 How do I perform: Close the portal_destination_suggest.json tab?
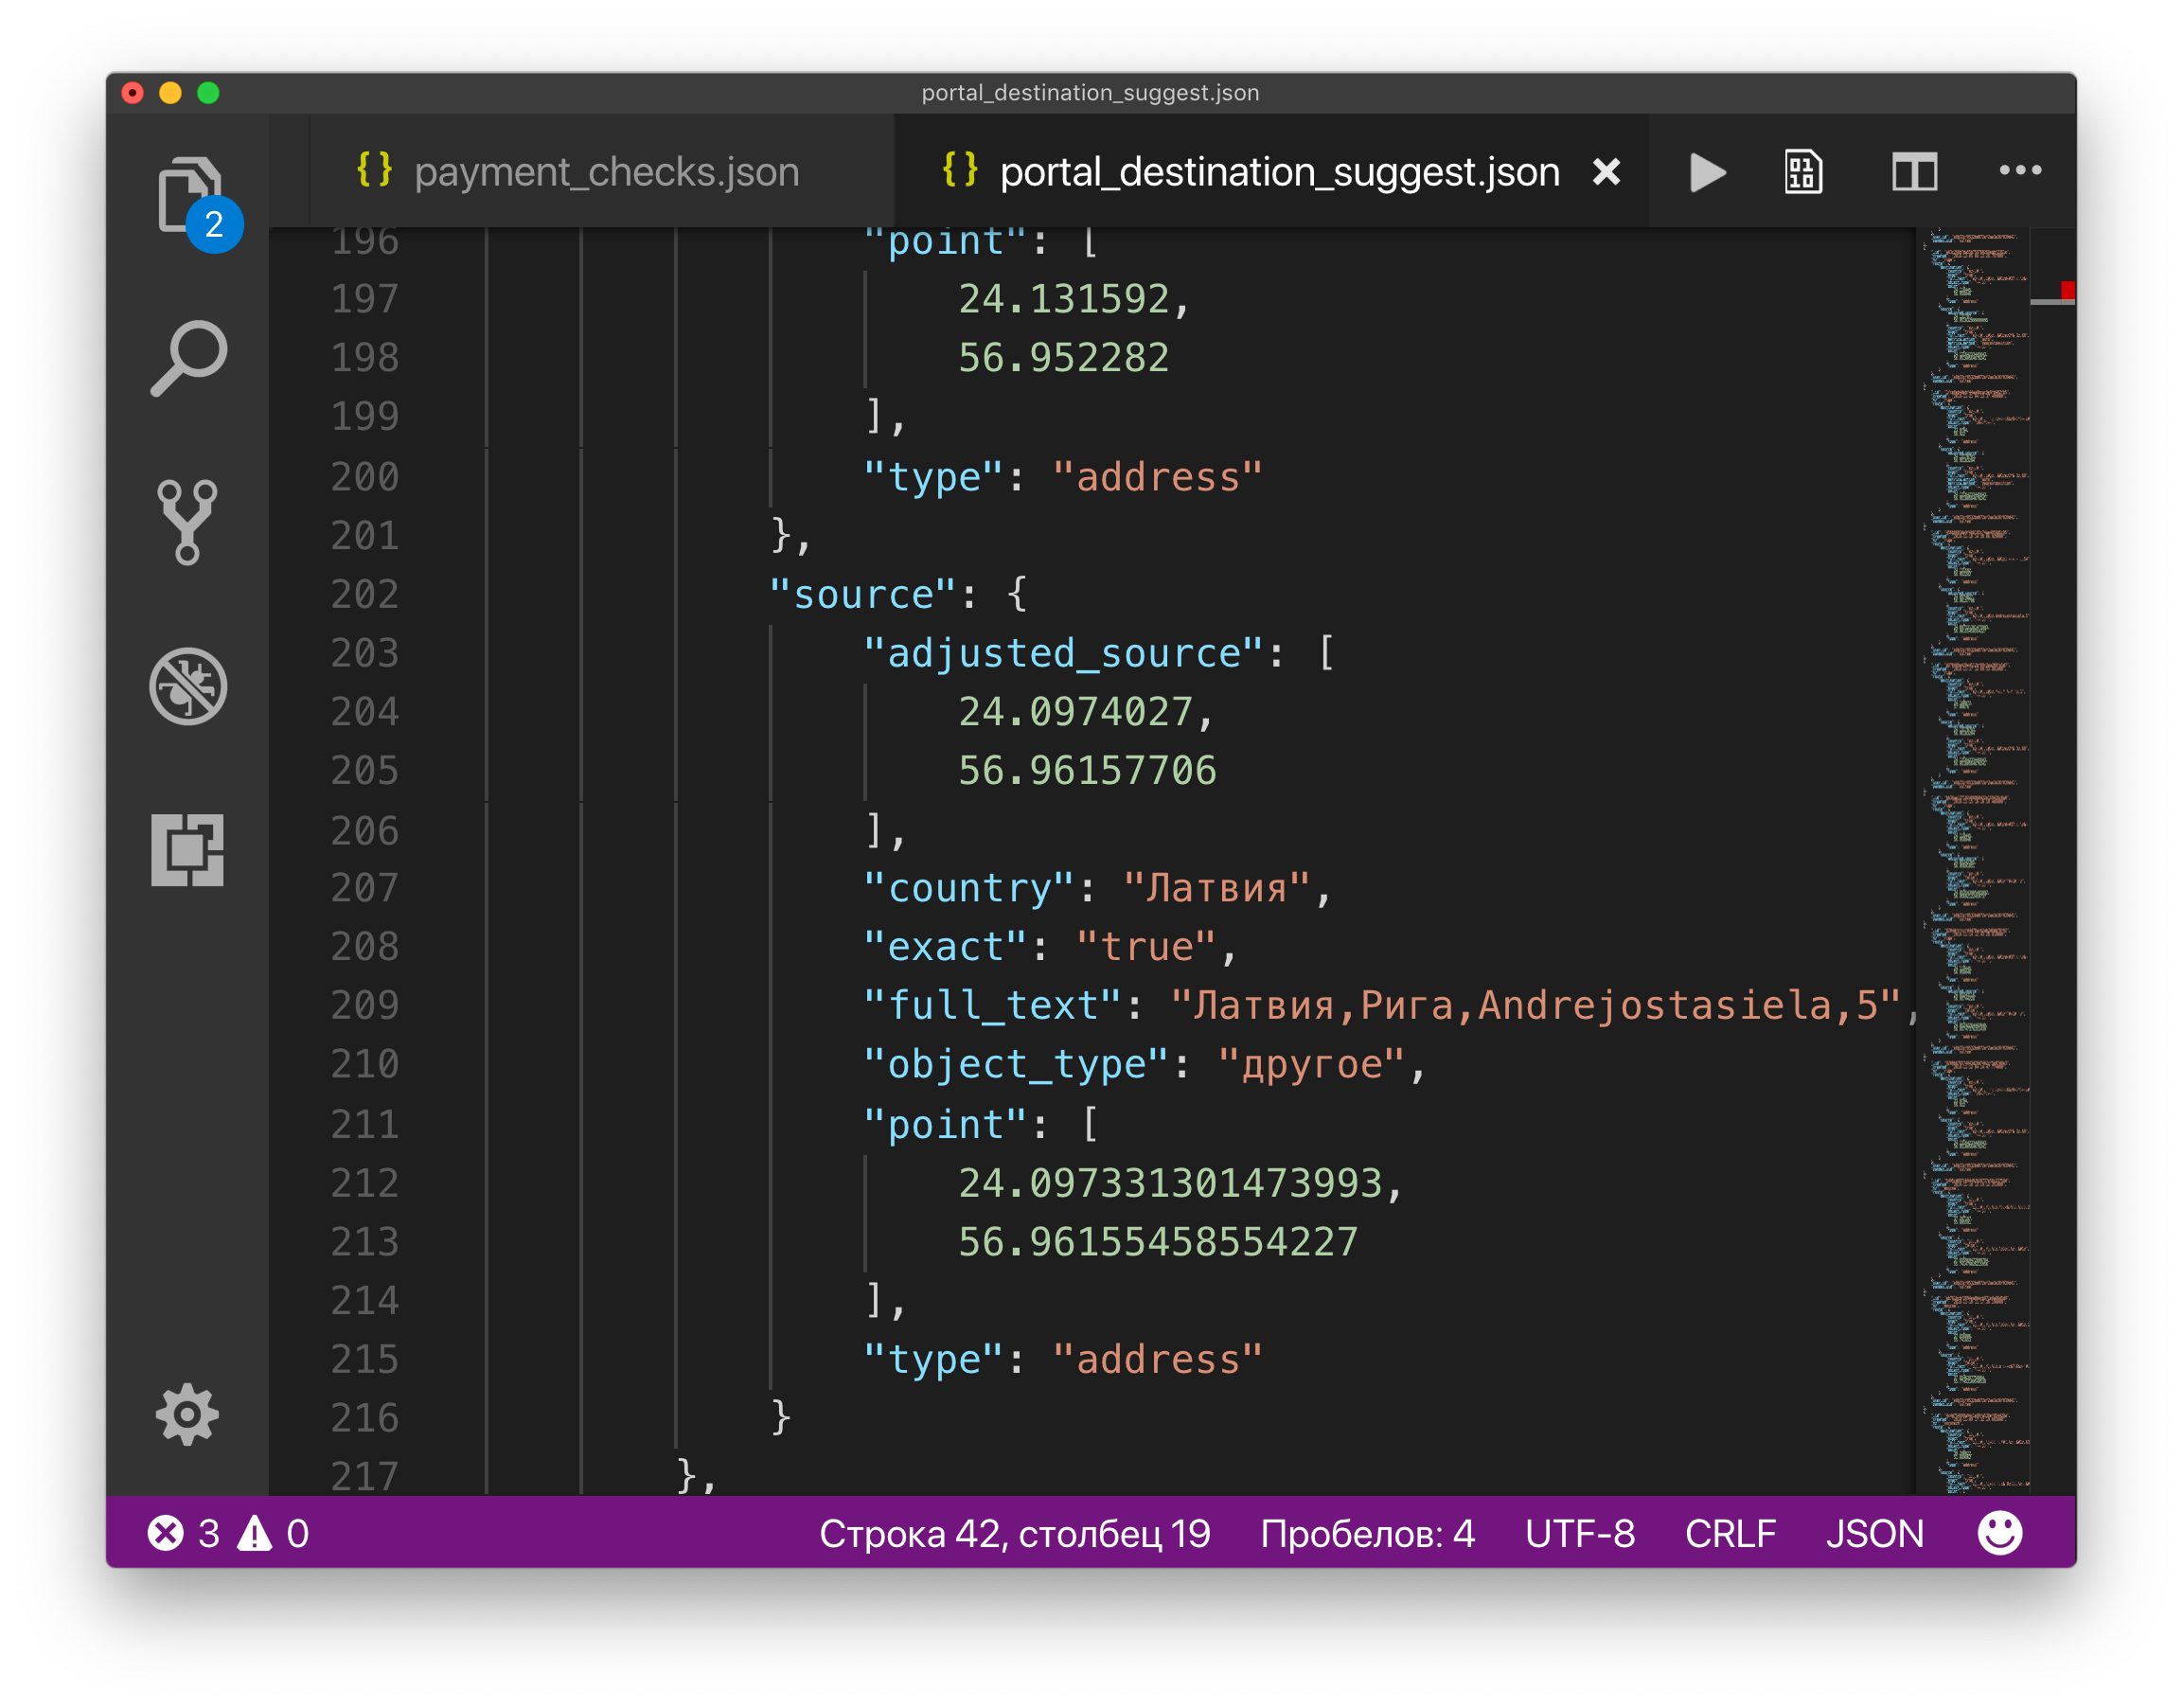coord(1606,172)
